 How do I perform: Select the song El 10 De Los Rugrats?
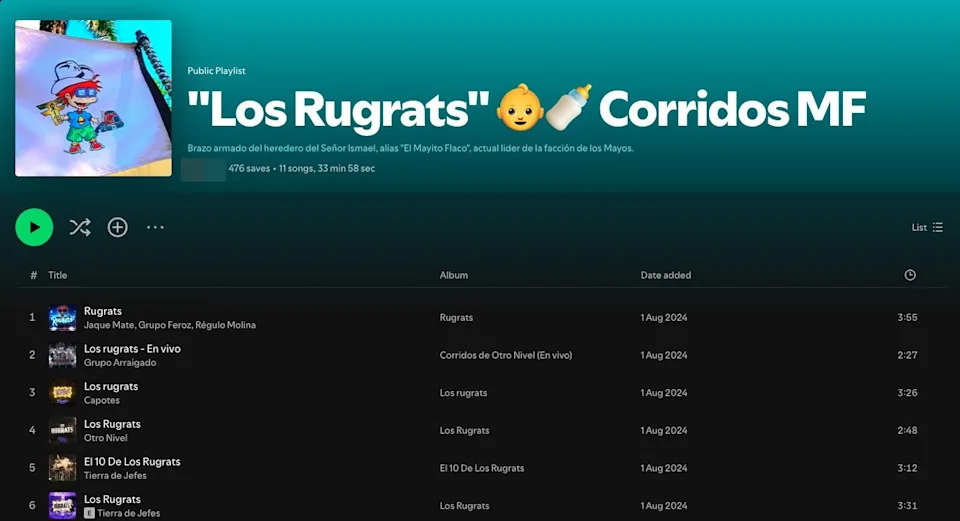[x=132, y=462]
